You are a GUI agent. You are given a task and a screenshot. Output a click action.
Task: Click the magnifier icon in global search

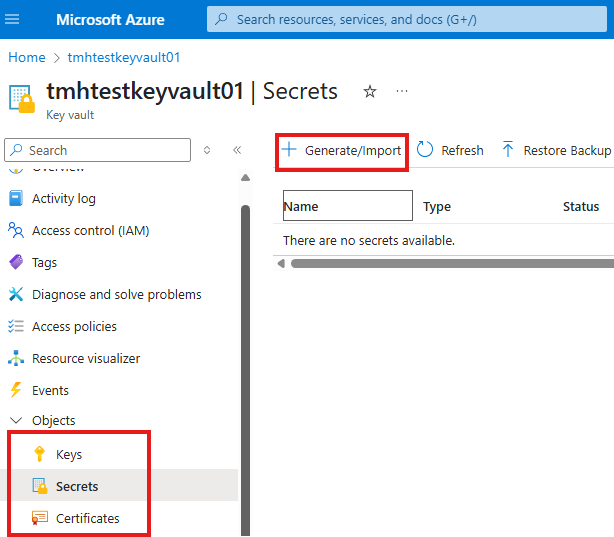221,19
